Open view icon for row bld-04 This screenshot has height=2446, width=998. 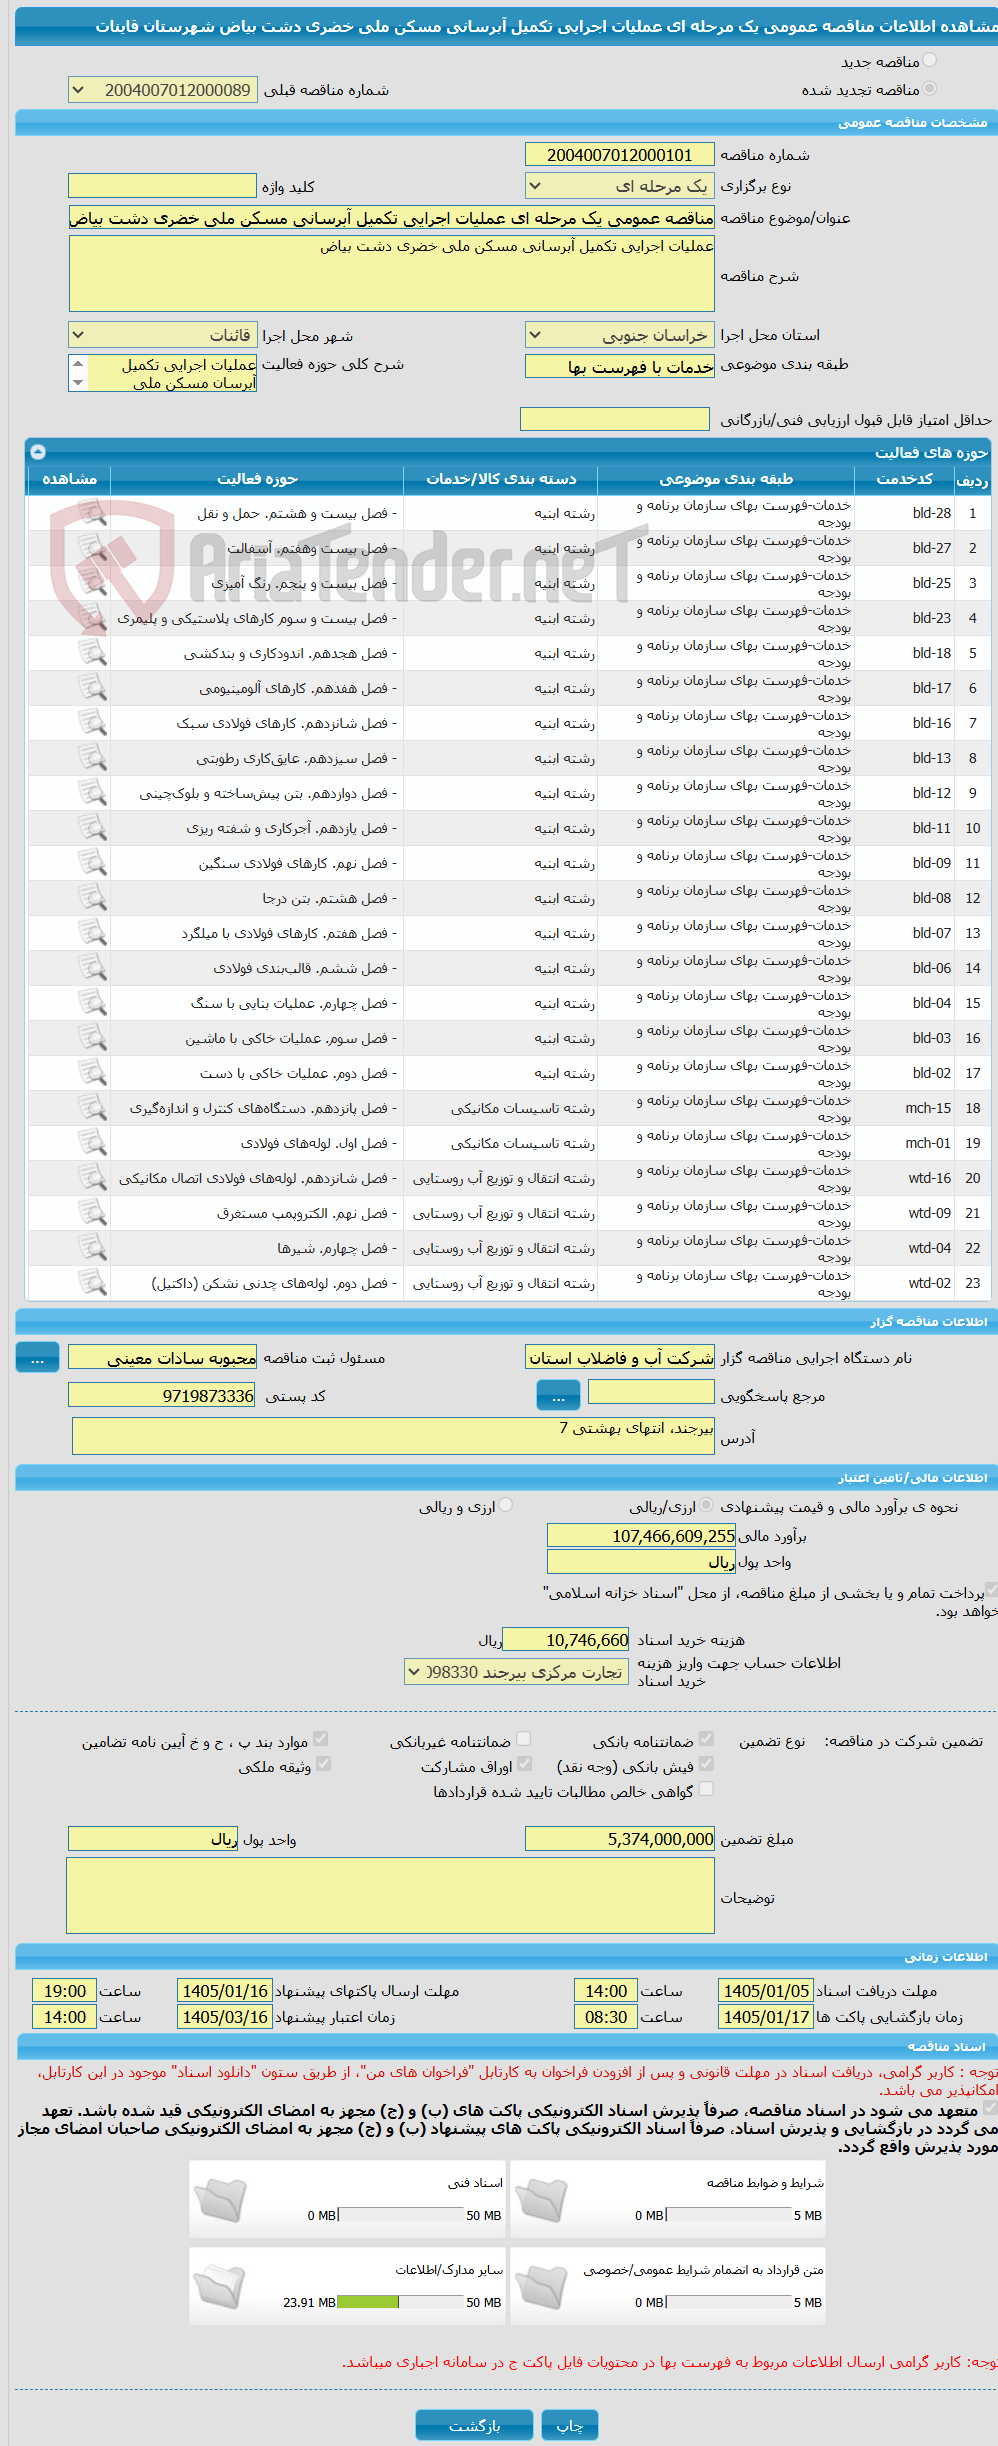tap(92, 1003)
